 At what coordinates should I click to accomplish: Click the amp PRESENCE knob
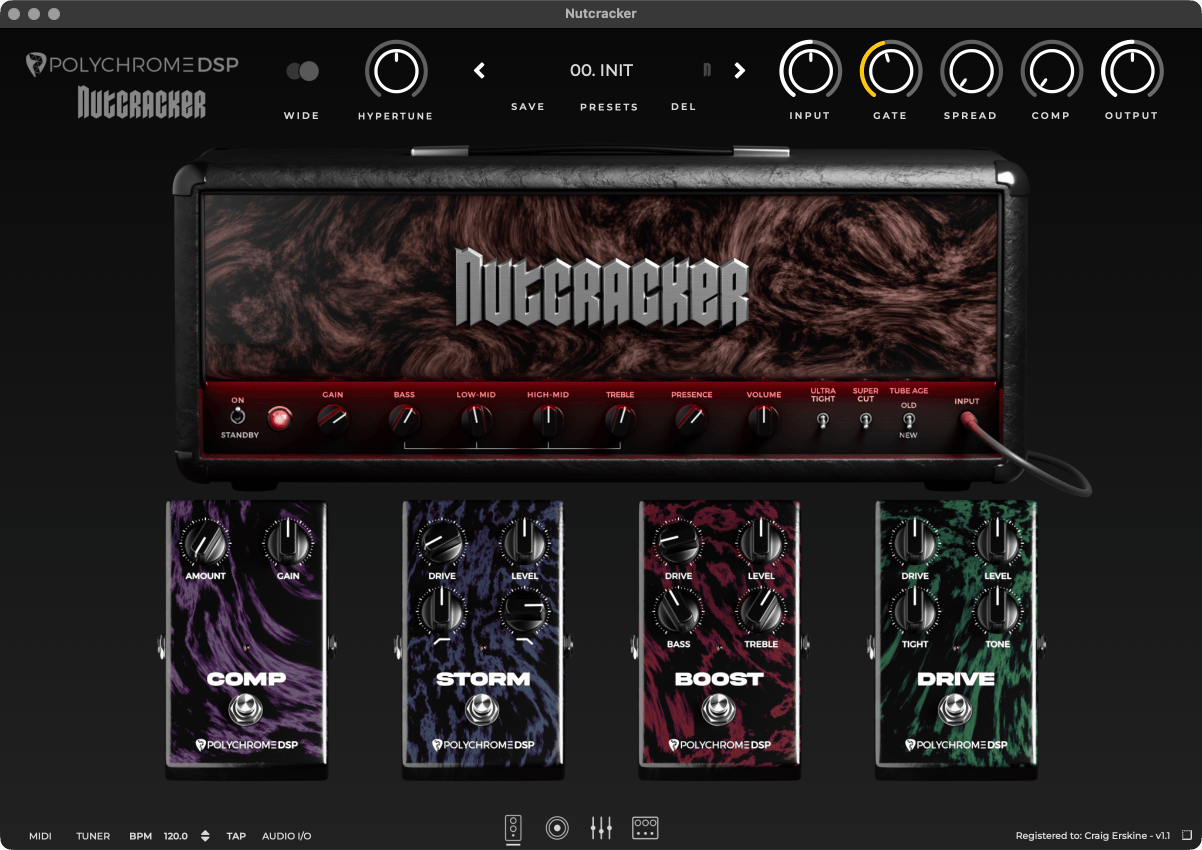692,421
